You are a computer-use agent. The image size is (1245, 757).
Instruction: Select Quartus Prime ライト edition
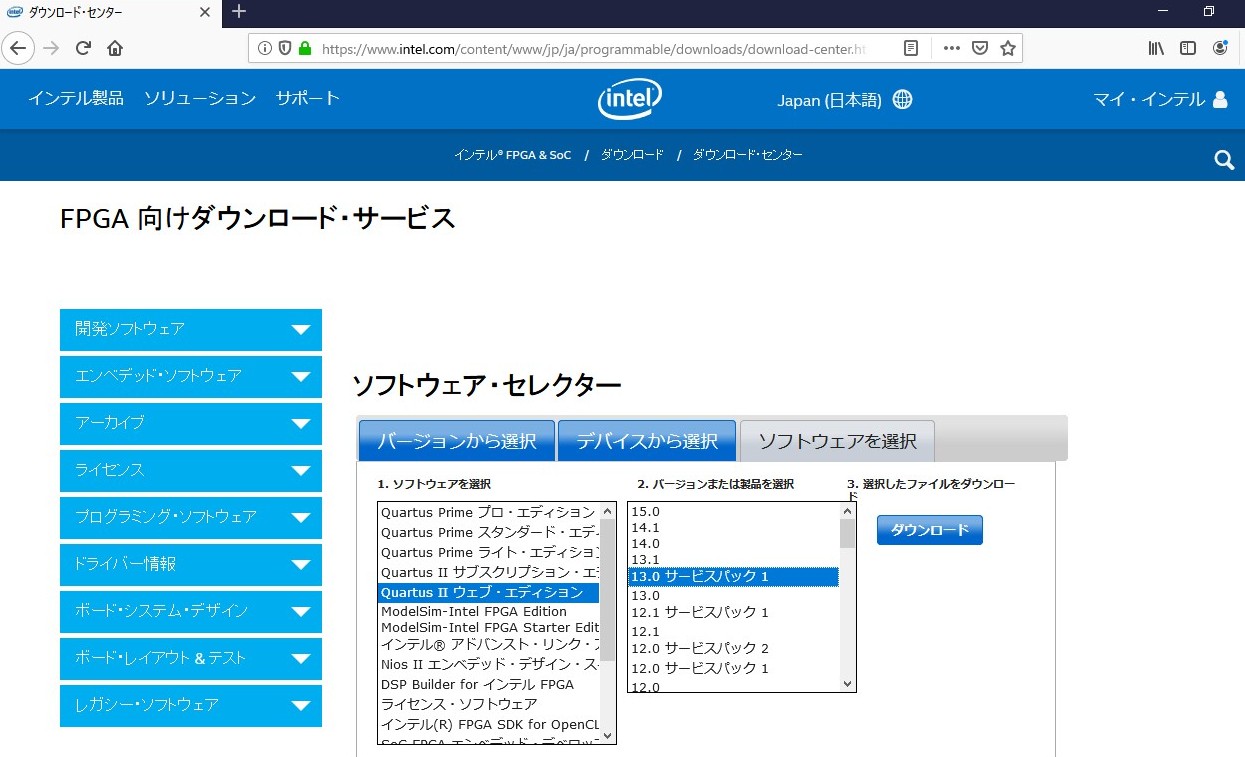tap(488, 552)
